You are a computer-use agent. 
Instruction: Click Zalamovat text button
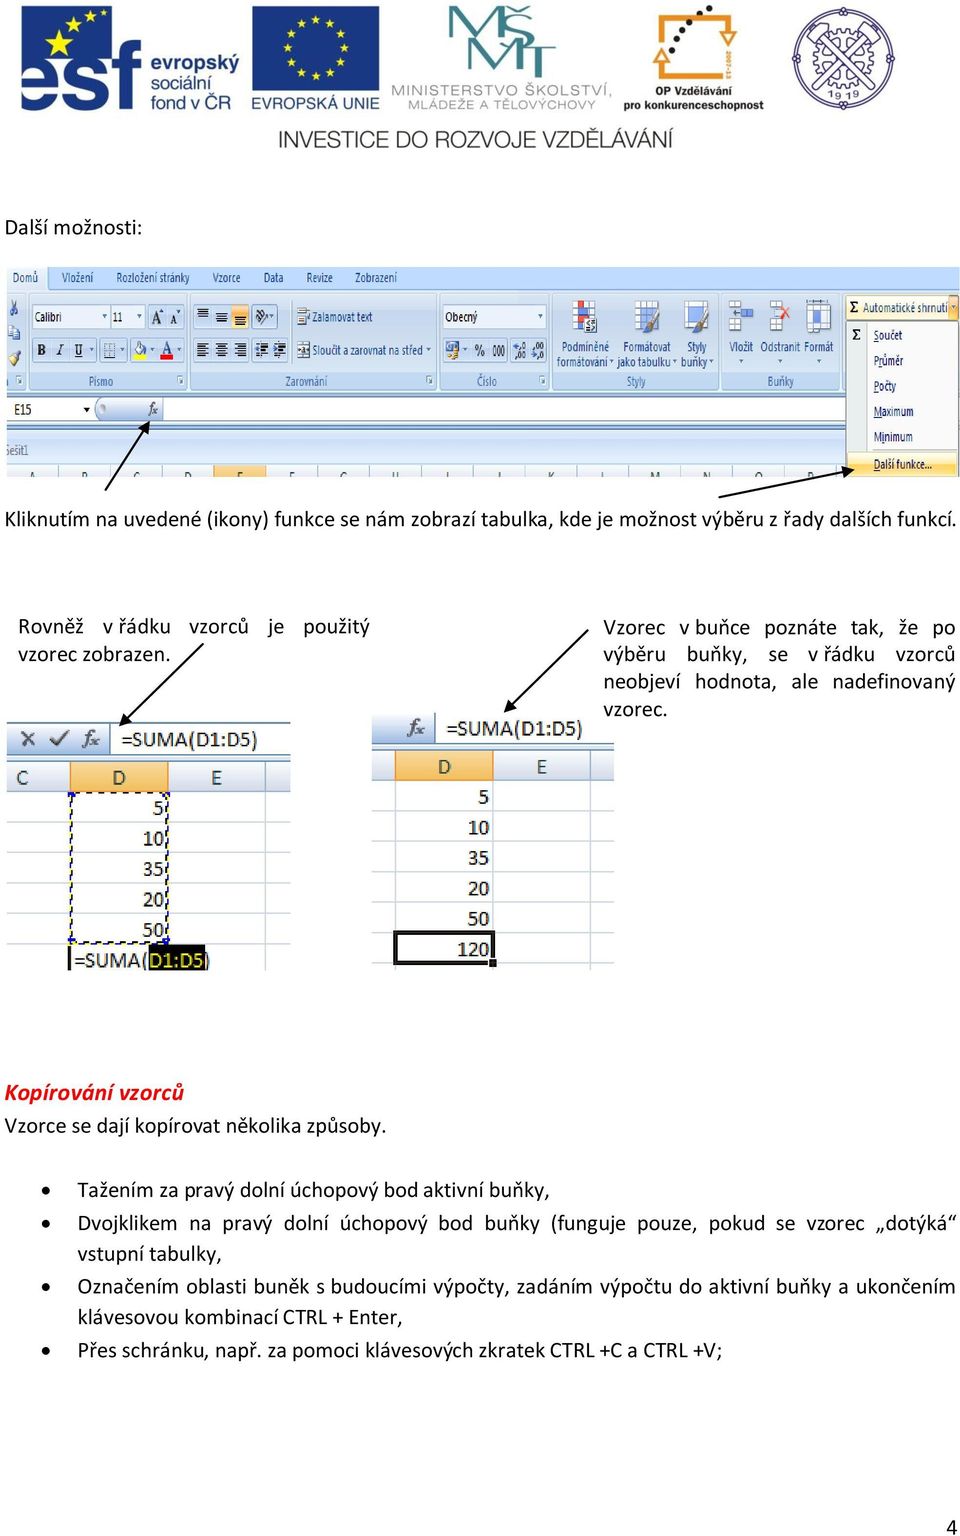(335, 317)
